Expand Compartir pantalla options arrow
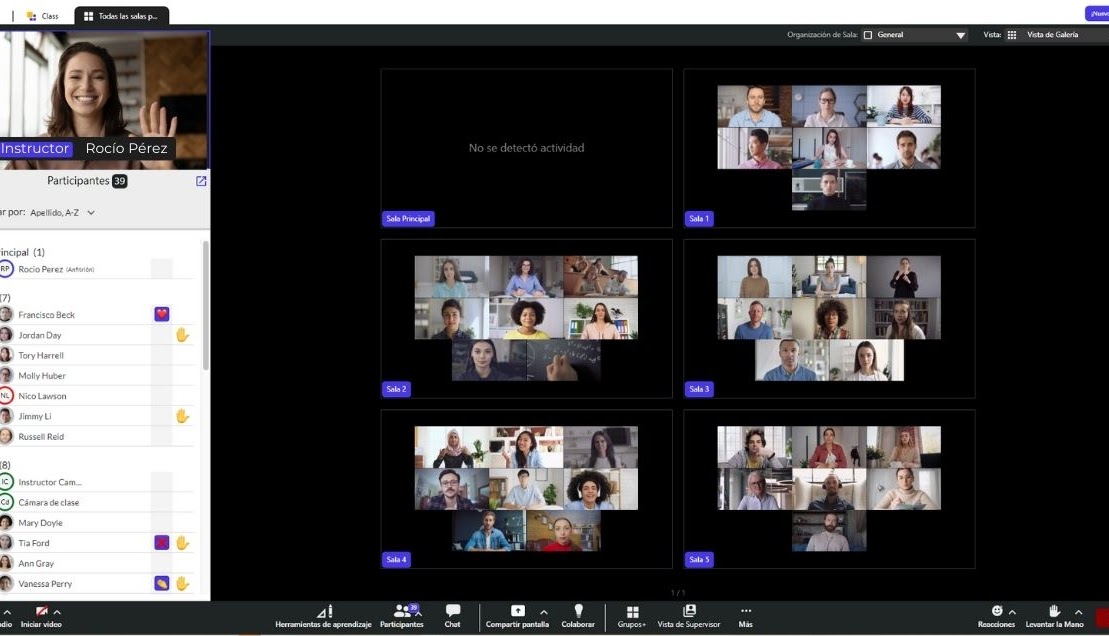This screenshot has height=636, width=1109. (x=544, y=612)
